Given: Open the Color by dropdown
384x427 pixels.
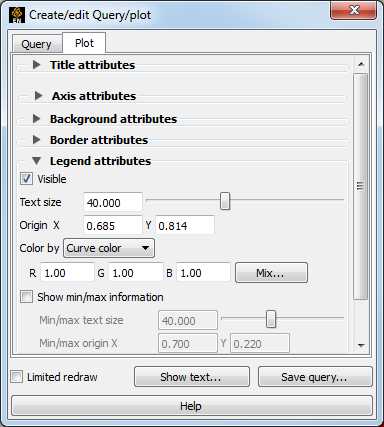Looking at the screenshot, I should click(x=109, y=248).
